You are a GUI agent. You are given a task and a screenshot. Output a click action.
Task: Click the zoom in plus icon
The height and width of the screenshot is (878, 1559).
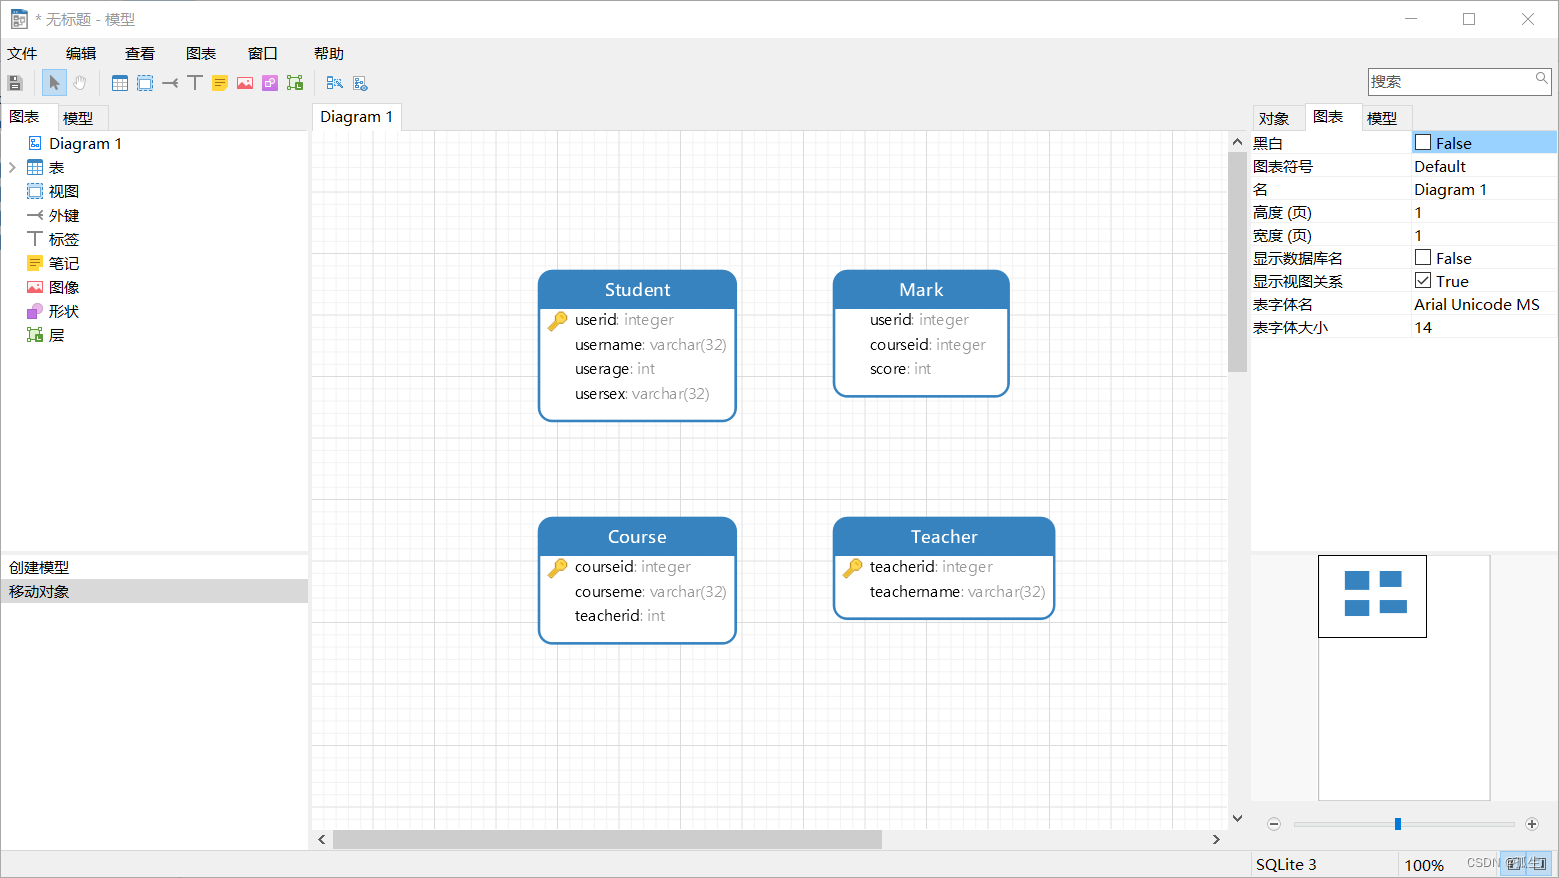click(1532, 824)
